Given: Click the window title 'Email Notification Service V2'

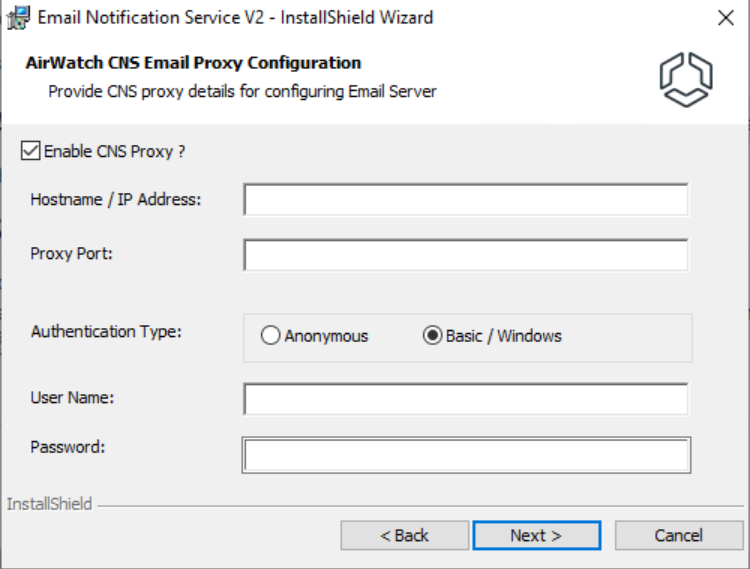Looking at the screenshot, I should pos(151,18).
